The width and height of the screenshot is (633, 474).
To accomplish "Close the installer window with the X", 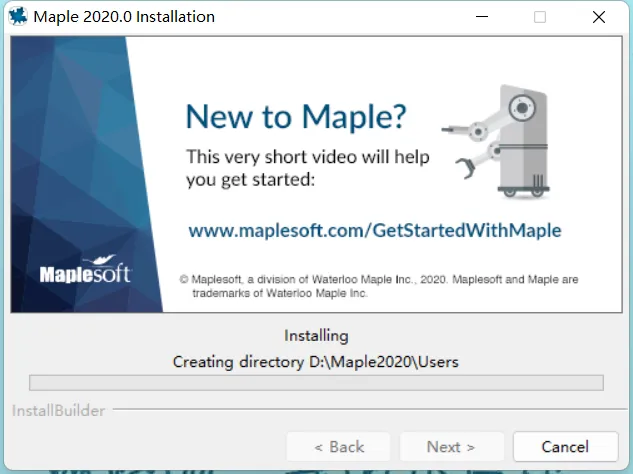I will click(x=599, y=17).
